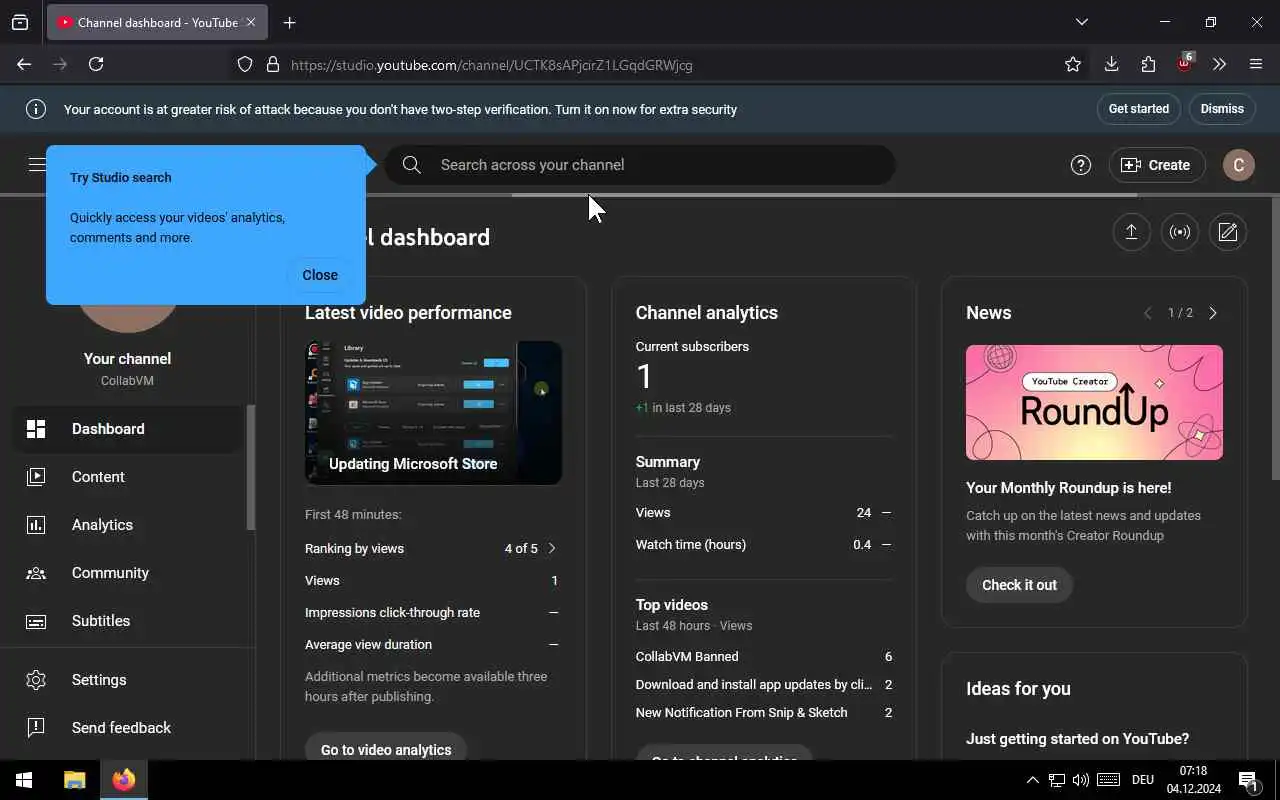Click the Create button
The image size is (1280, 800).
pyautogui.click(x=1156, y=165)
